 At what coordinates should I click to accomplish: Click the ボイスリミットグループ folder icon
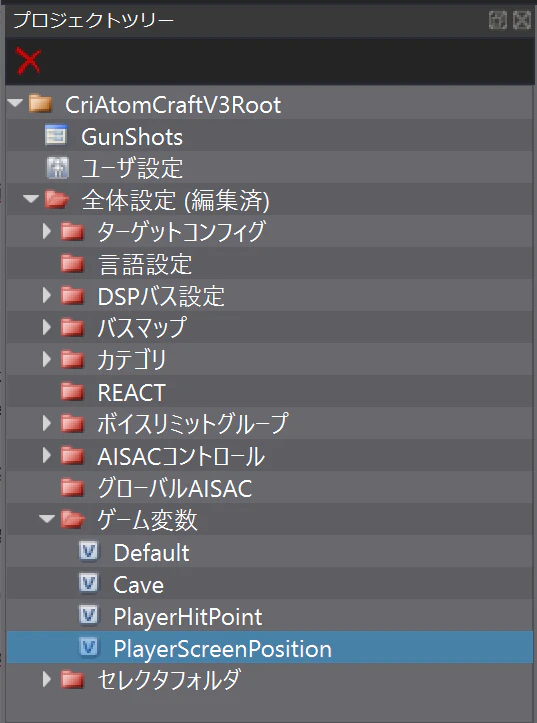(x=72, y=424)
